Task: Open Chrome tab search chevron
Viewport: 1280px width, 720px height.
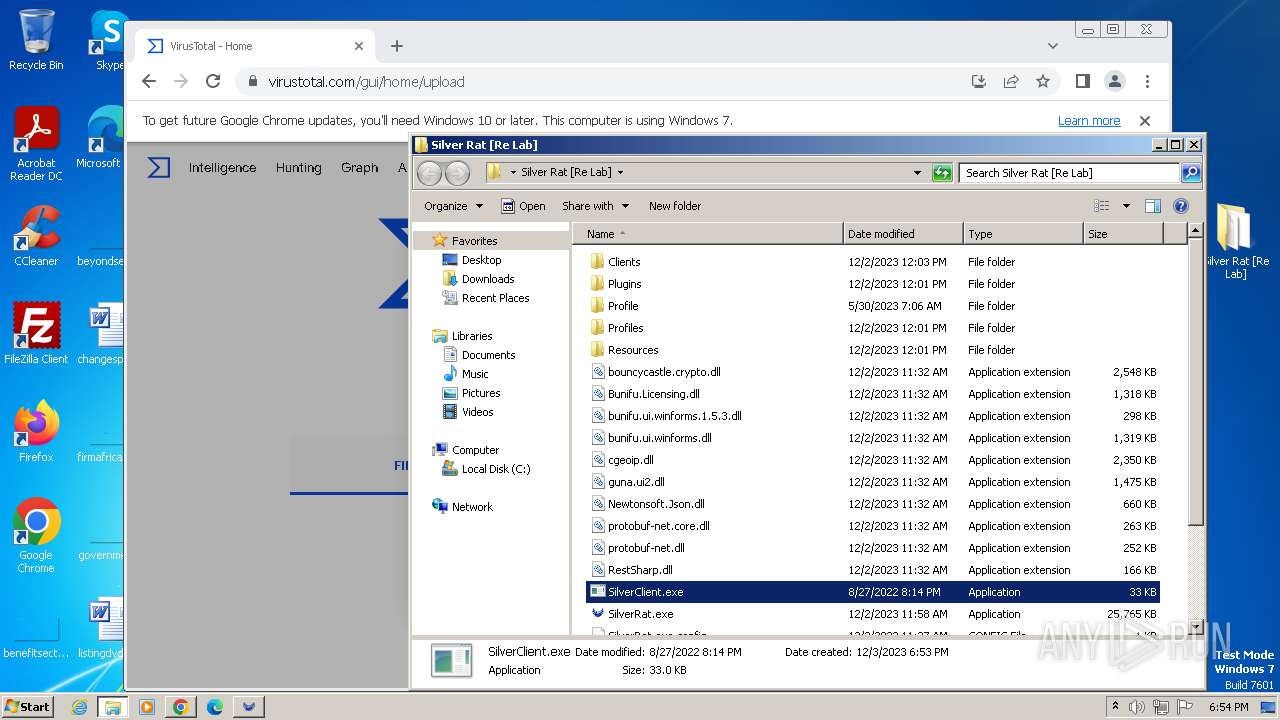Action: click(x=1053, y=46)
